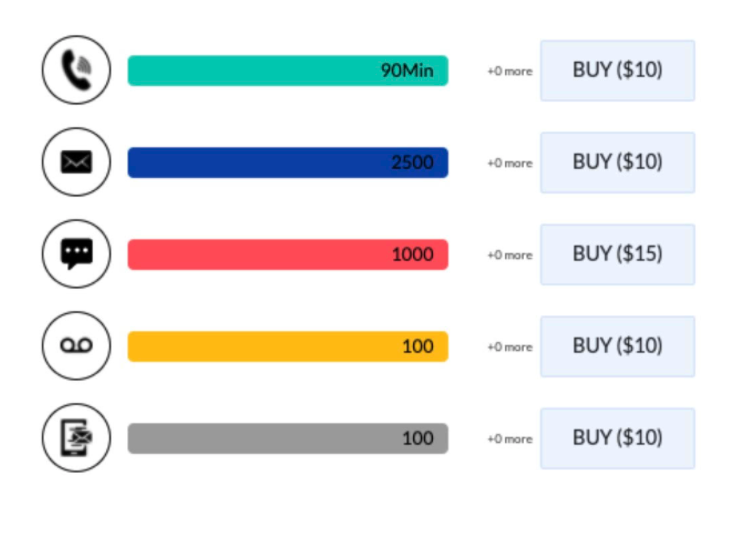Click the blue 2500 usage bar
The height and width of the screenshot is (560, 749).
tap(288, 162)
